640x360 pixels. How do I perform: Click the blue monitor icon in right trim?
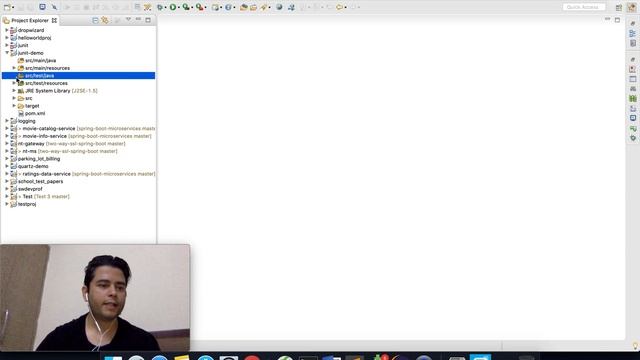pyautogui.click(x=633, y=118)
